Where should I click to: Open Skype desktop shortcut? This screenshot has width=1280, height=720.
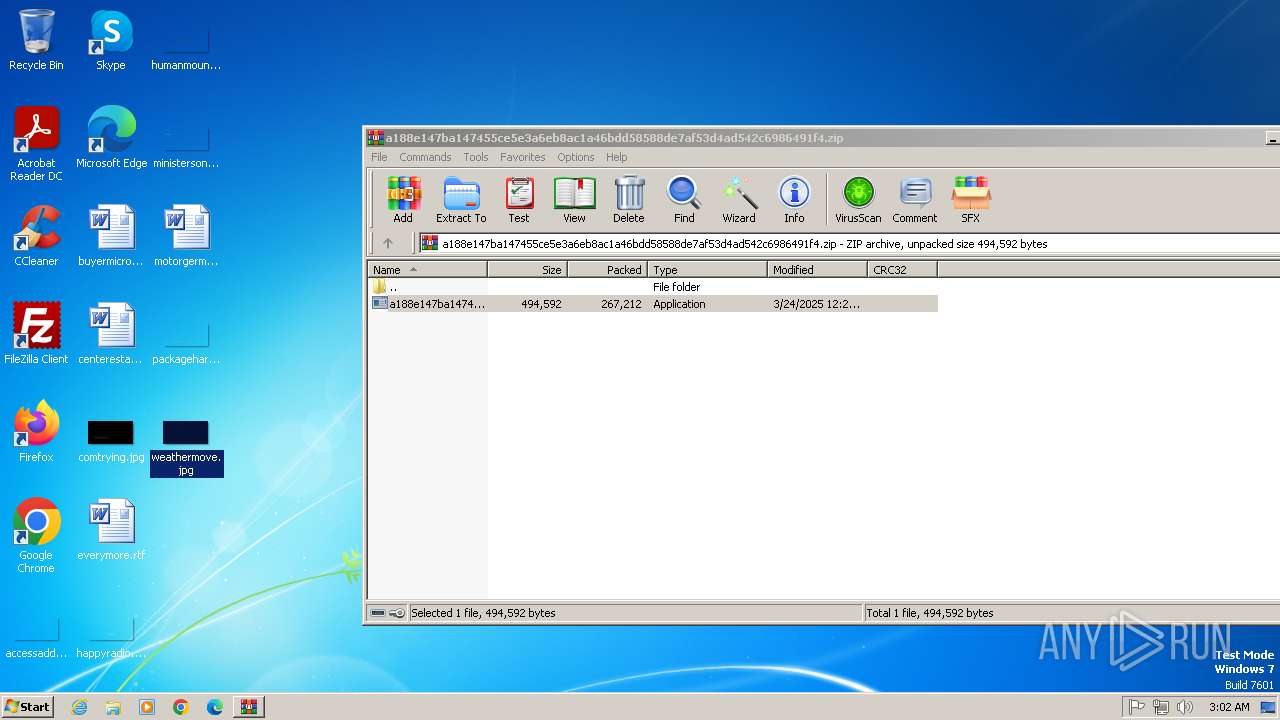click(111, 40)
